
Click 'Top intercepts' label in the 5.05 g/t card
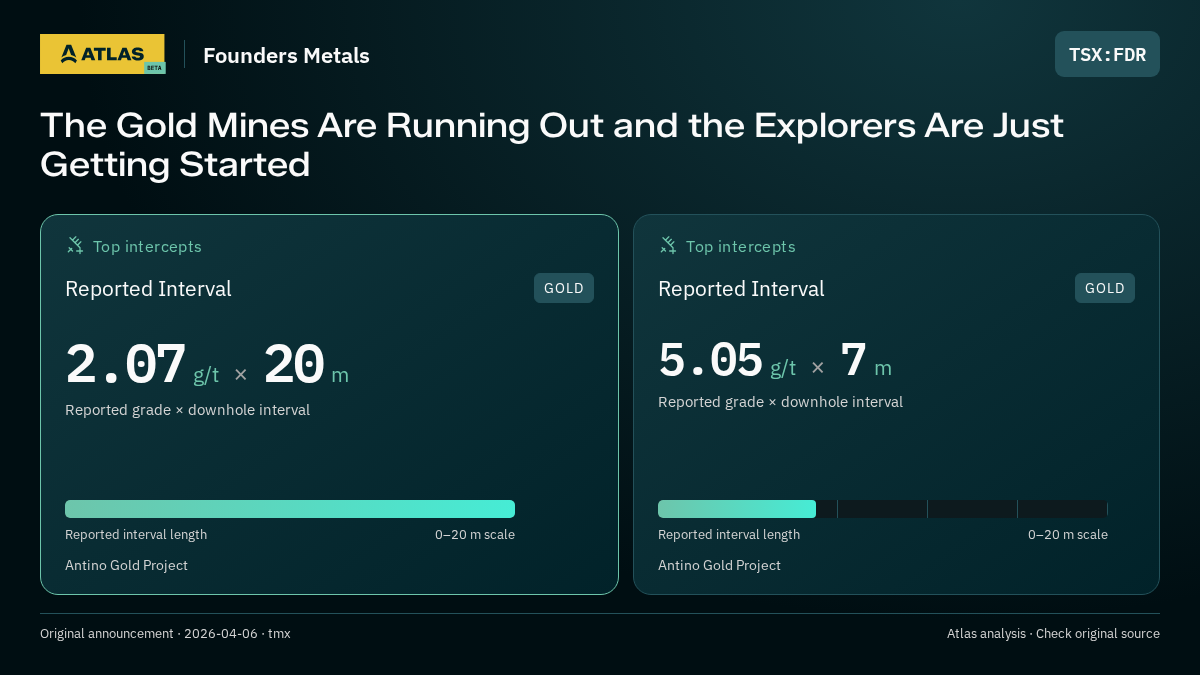pos(740,246)
